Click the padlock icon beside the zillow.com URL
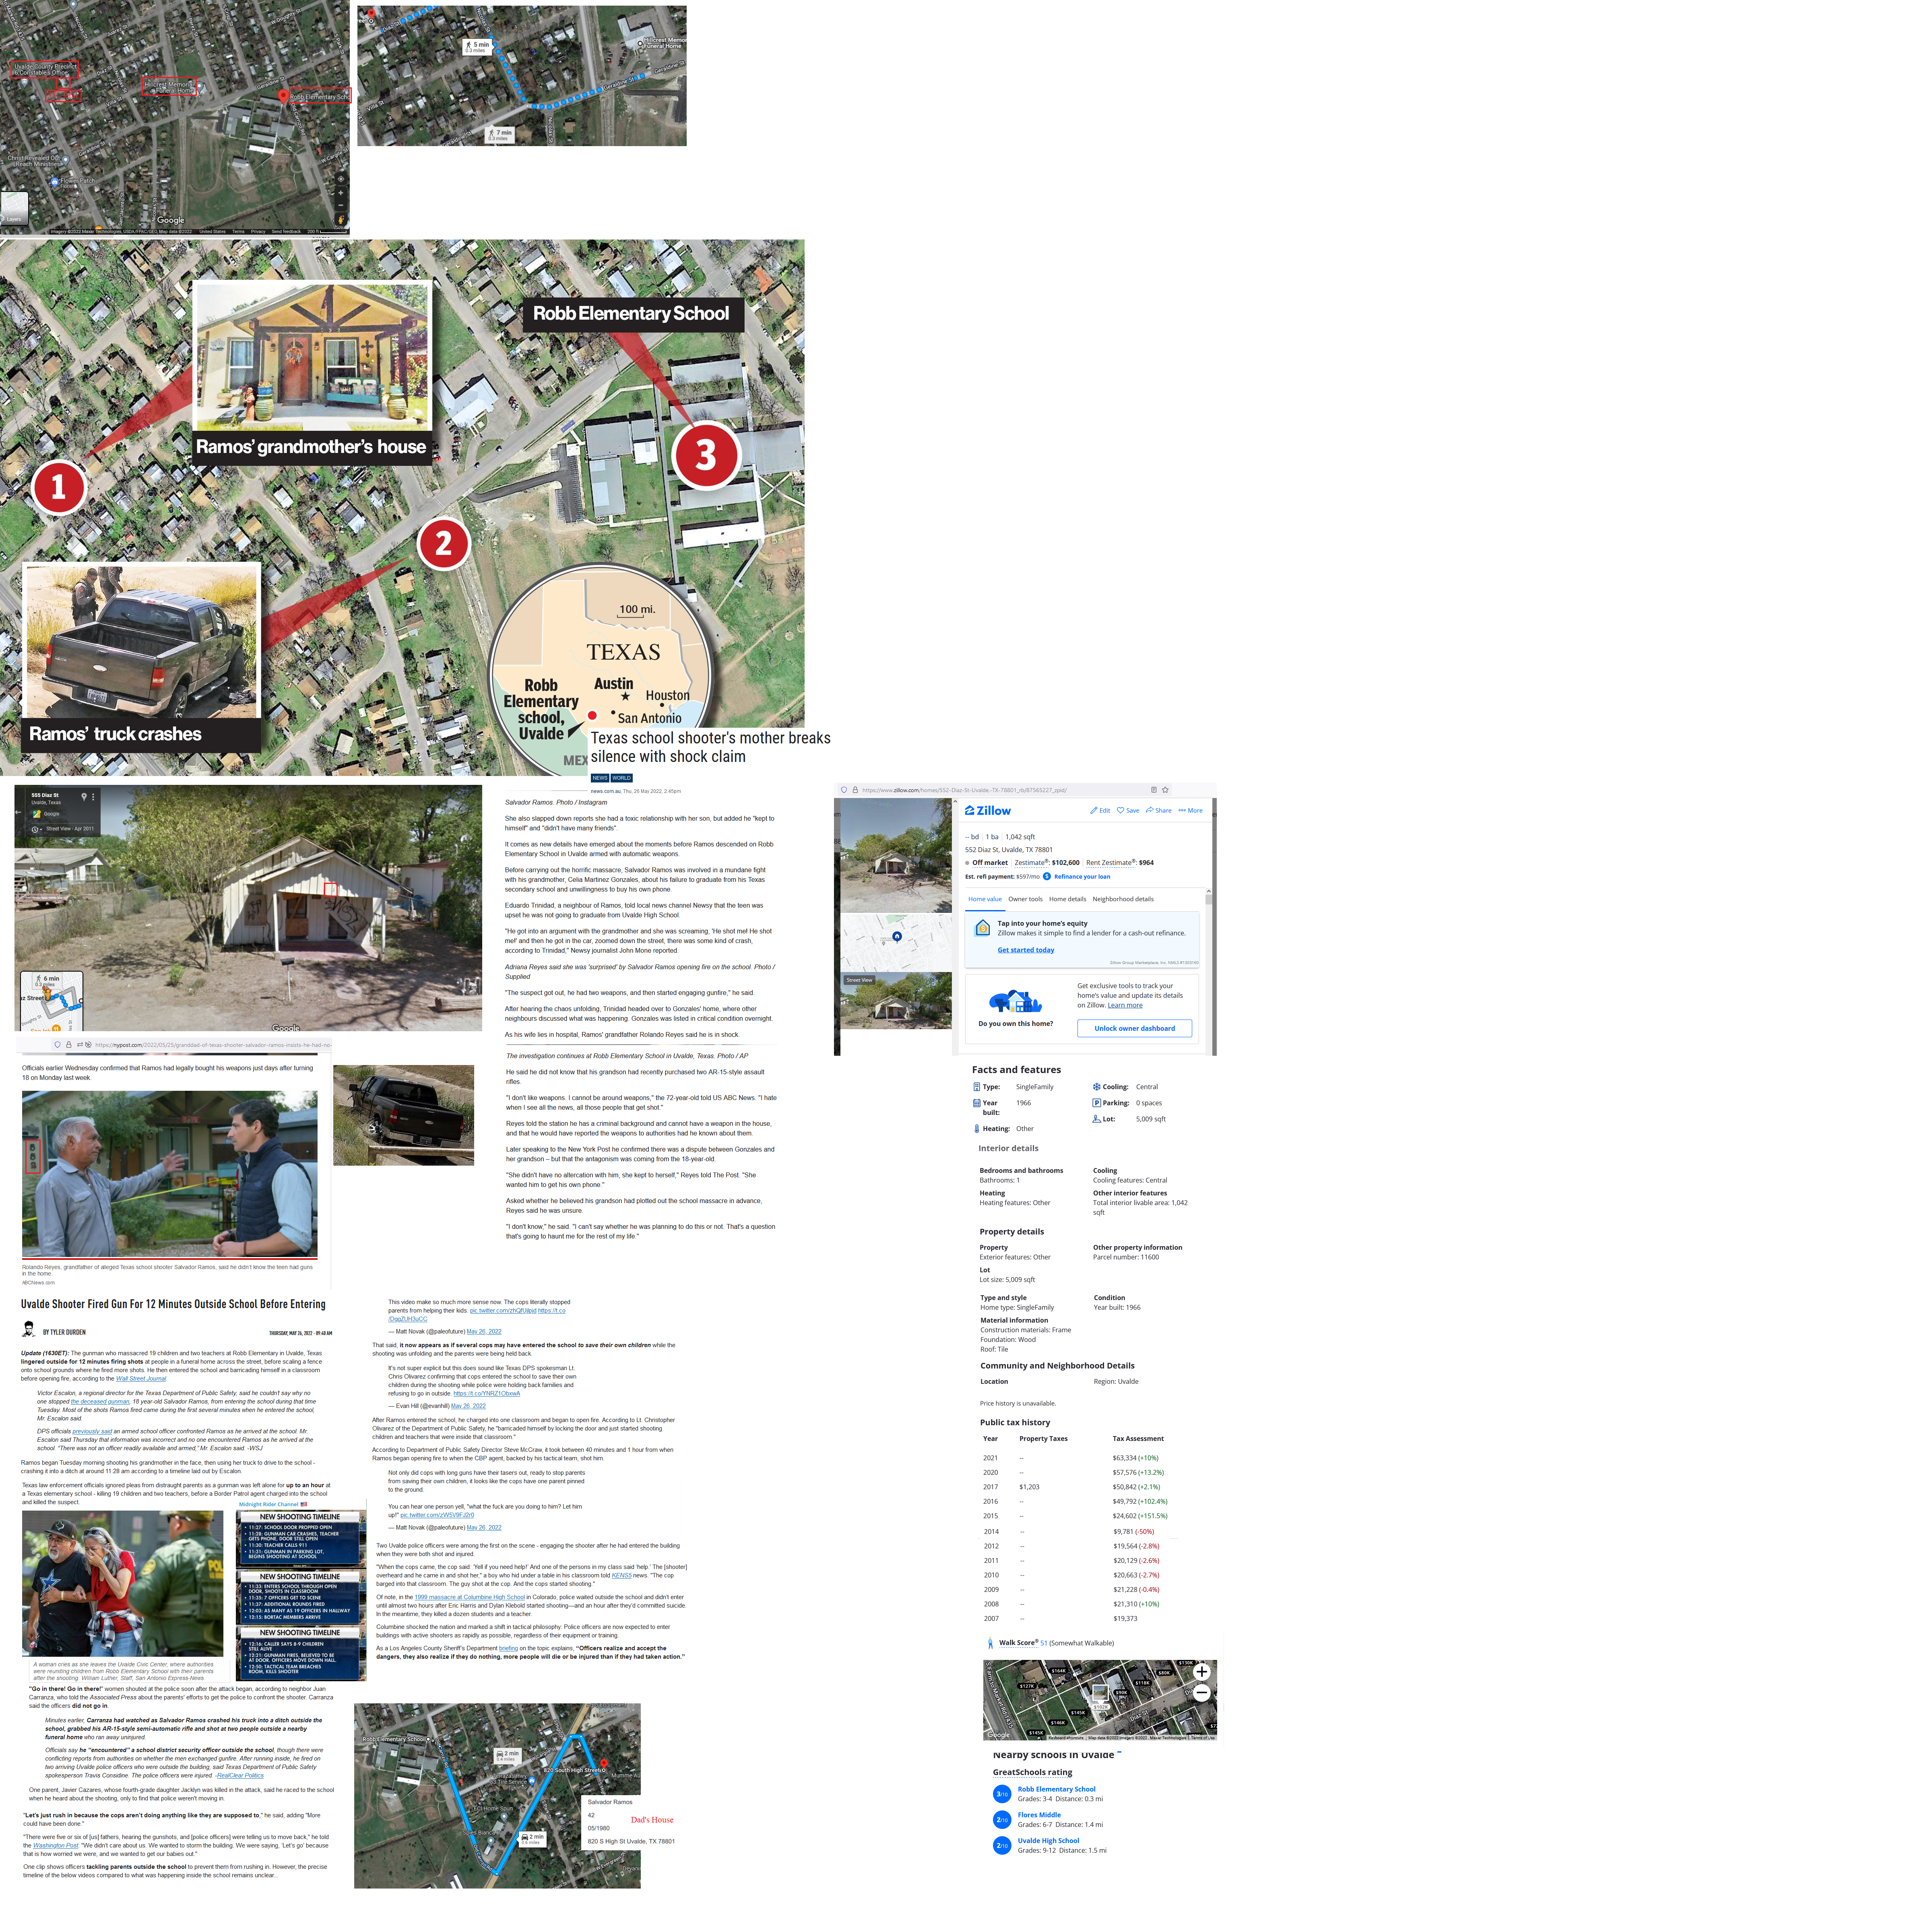Viewport: 1932px width, 1932px height. (x=855, y=790)
